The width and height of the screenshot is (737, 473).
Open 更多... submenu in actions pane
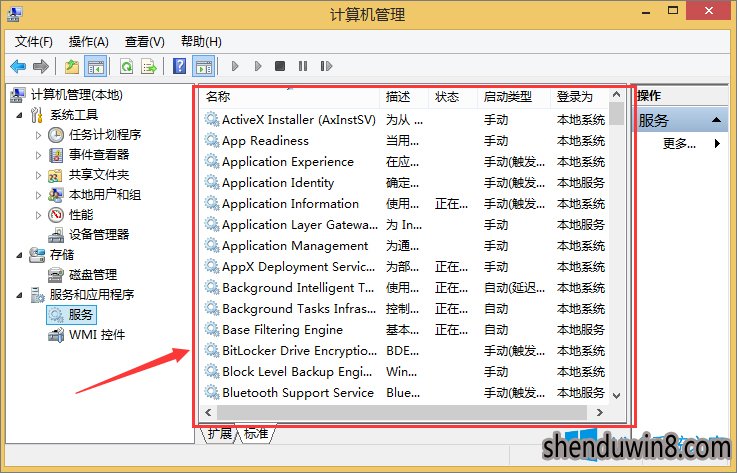pos(679,143)
